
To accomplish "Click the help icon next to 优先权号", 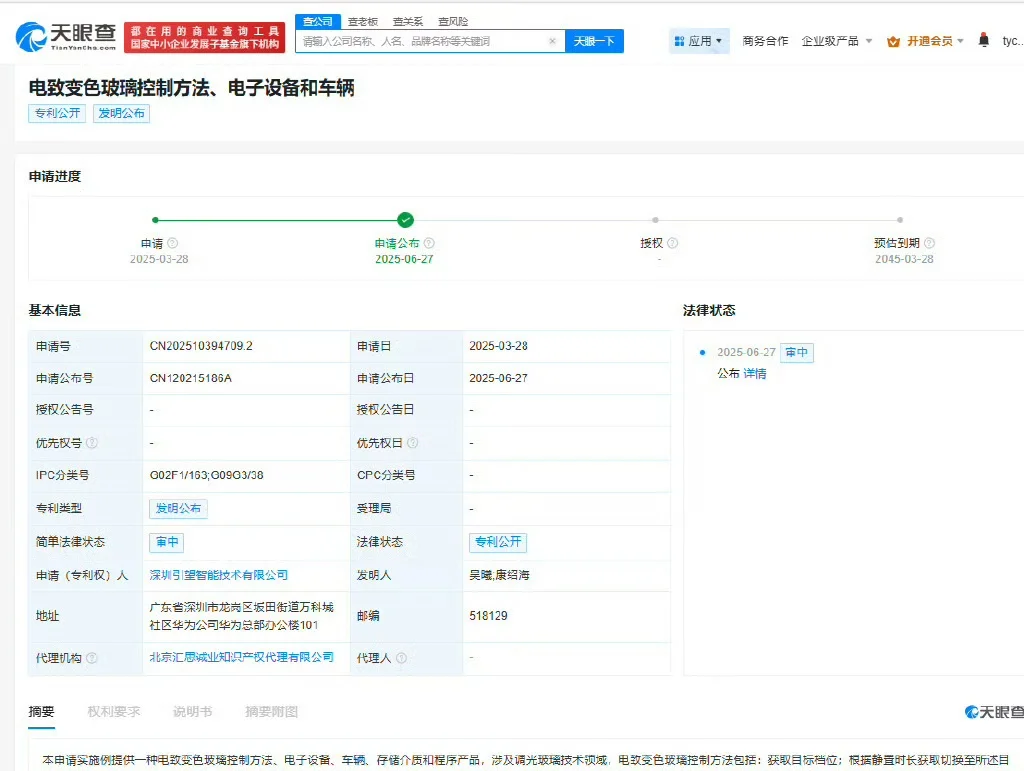I will pos(91,443).
